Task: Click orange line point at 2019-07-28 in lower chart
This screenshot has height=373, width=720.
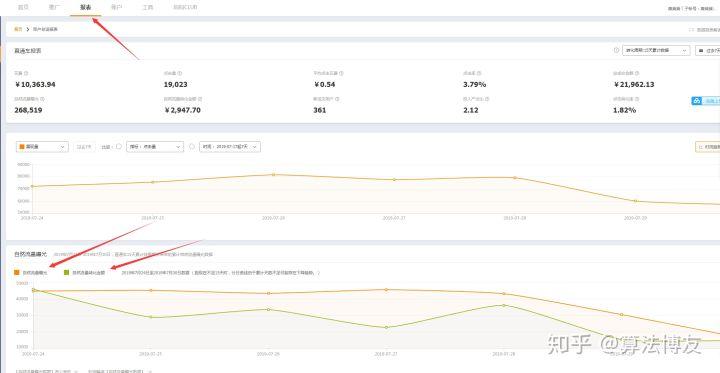Action: coord(504,294)
